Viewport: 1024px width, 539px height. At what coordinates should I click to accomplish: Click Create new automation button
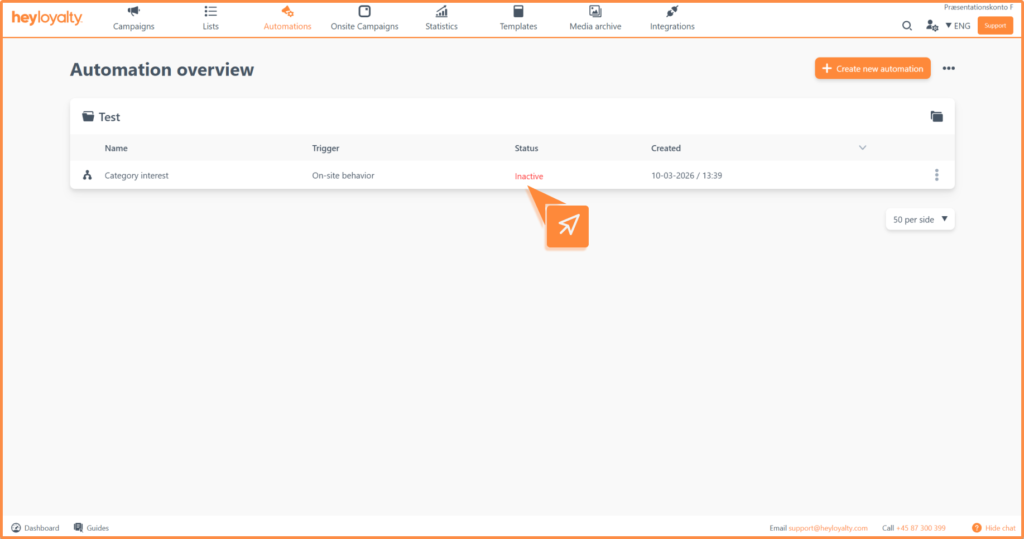coord(872,69)
